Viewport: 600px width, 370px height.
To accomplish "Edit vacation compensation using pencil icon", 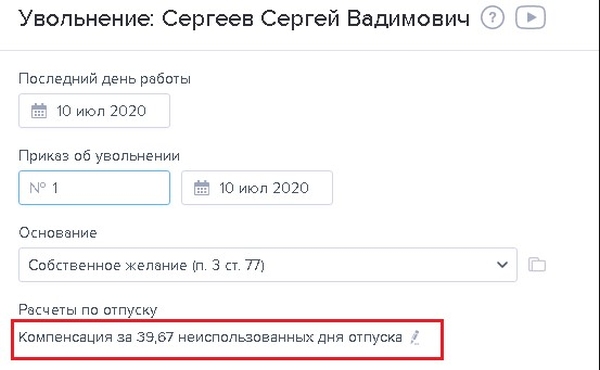I will [415, 337].
